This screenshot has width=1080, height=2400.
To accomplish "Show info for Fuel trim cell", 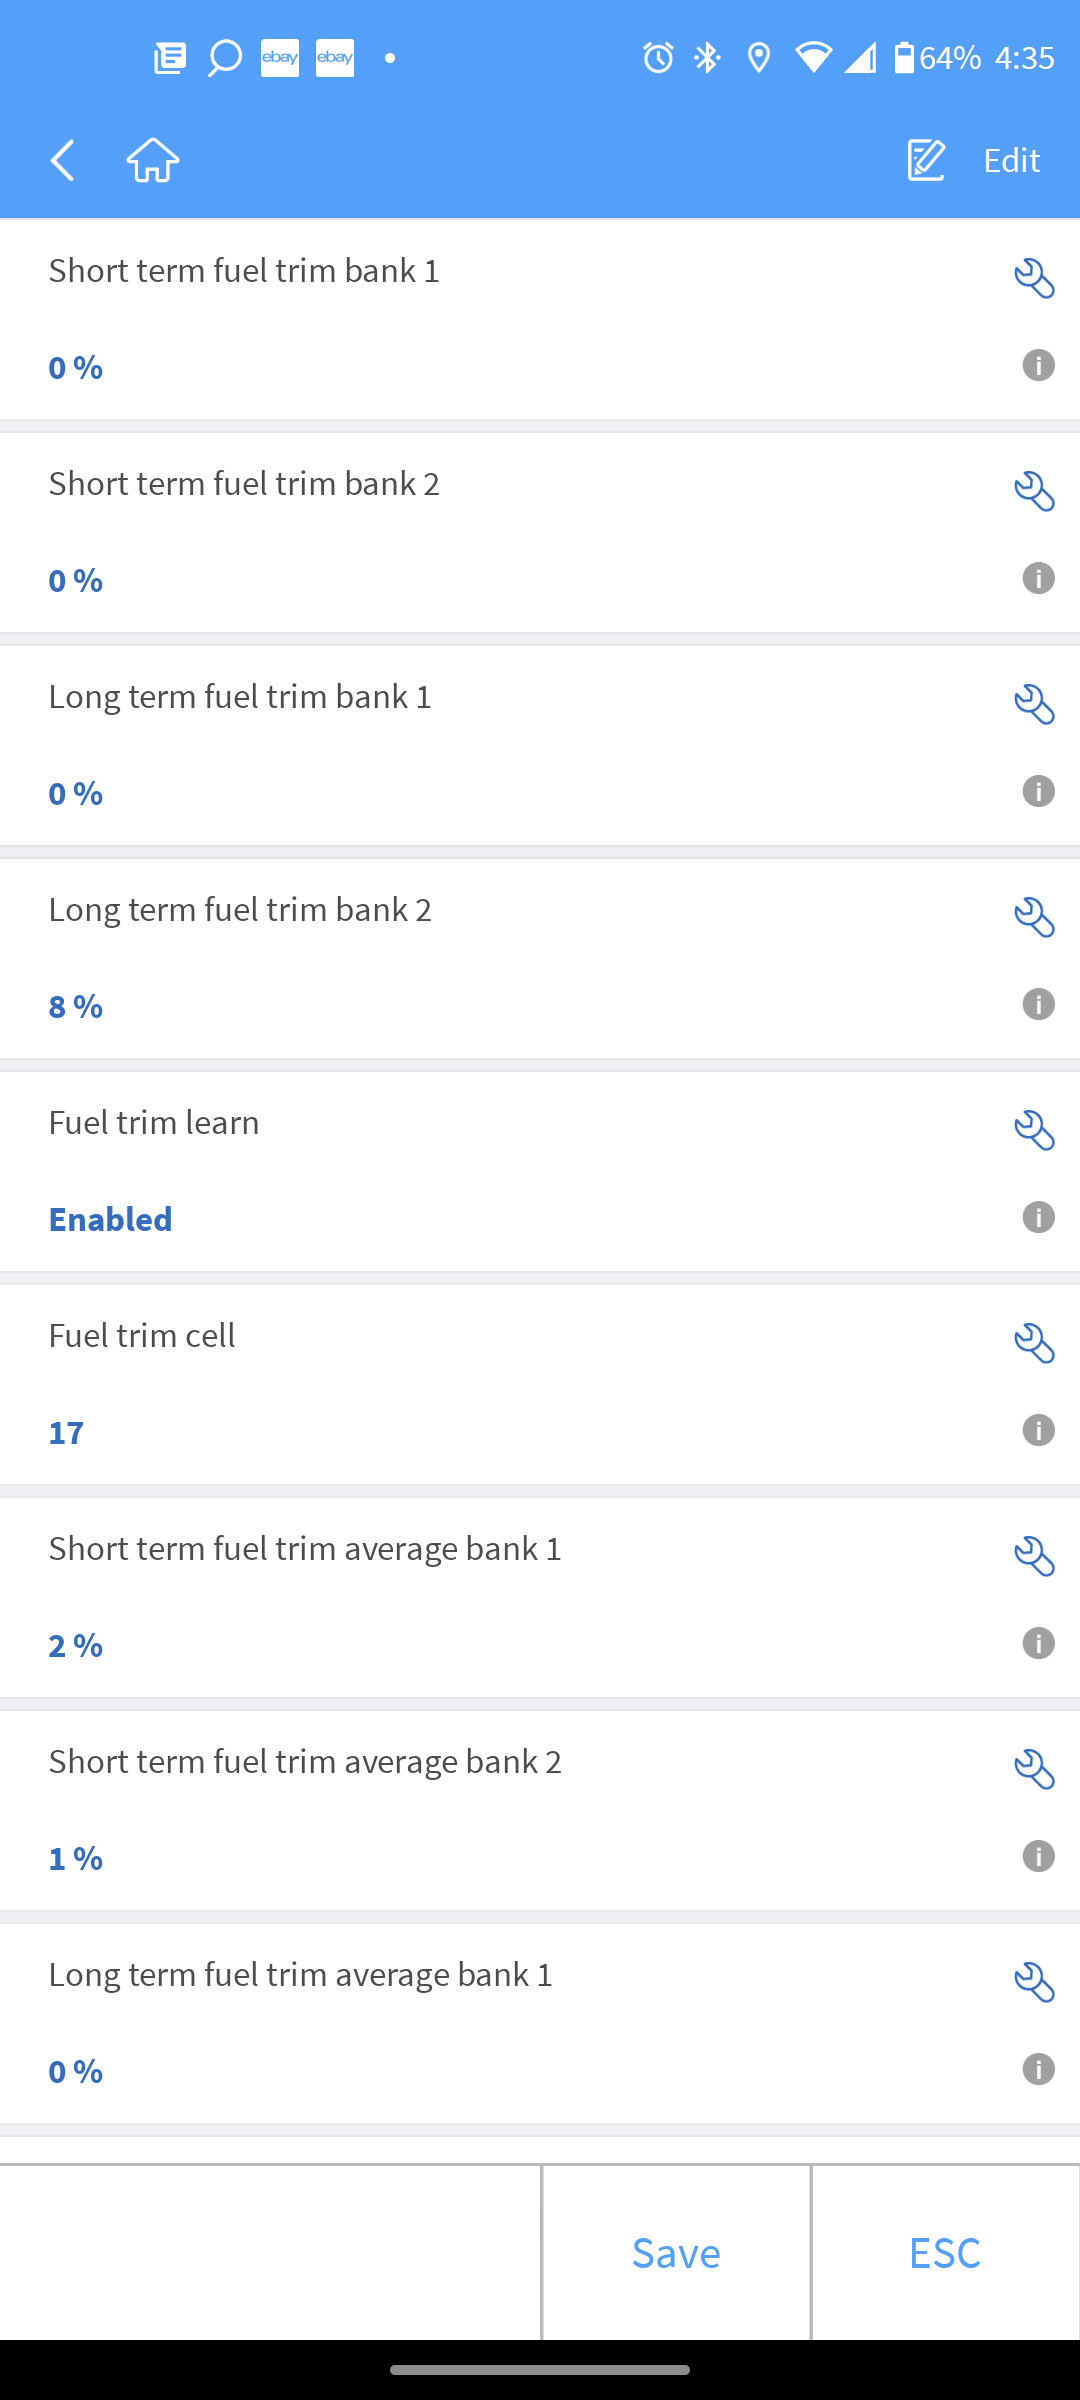I will tap(1038, 1430).
